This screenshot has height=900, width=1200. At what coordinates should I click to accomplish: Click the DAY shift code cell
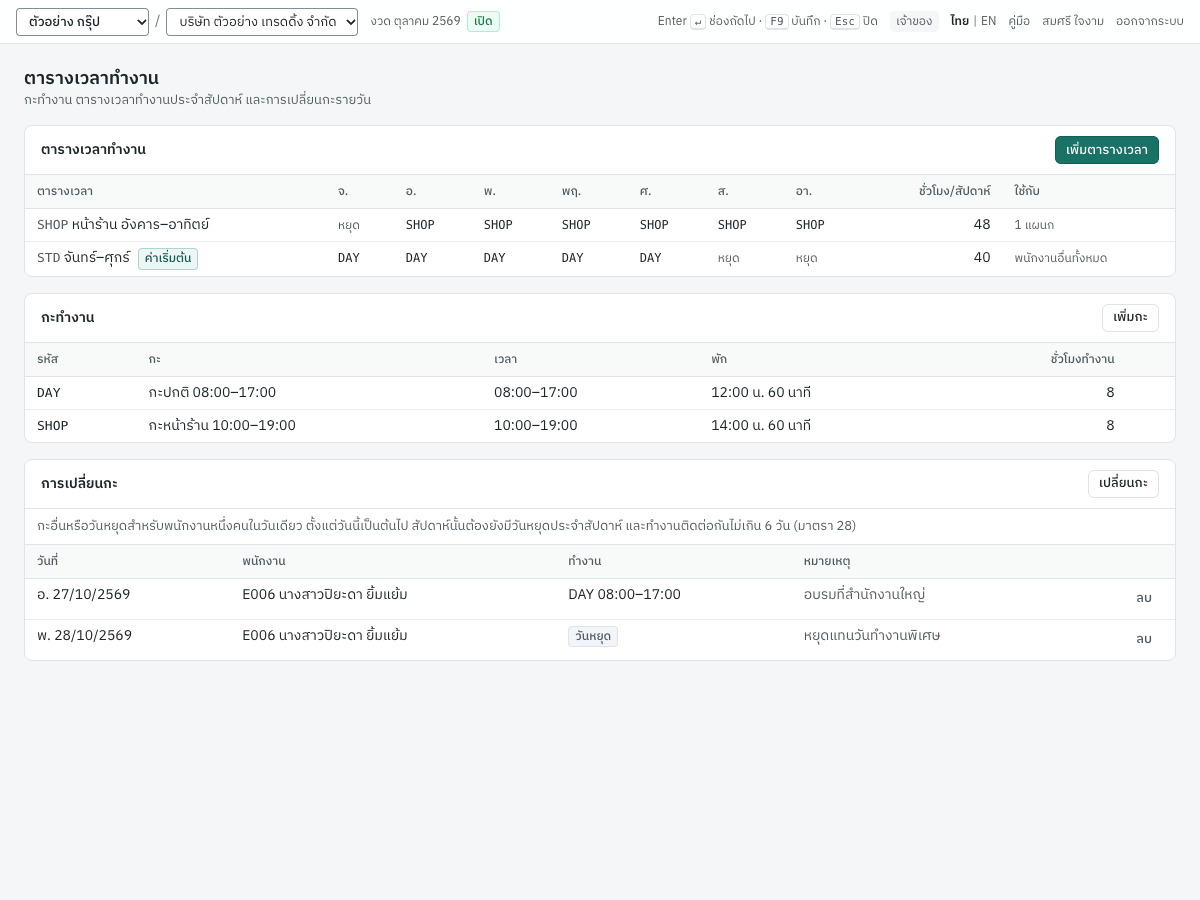click(x=49, y=393)
